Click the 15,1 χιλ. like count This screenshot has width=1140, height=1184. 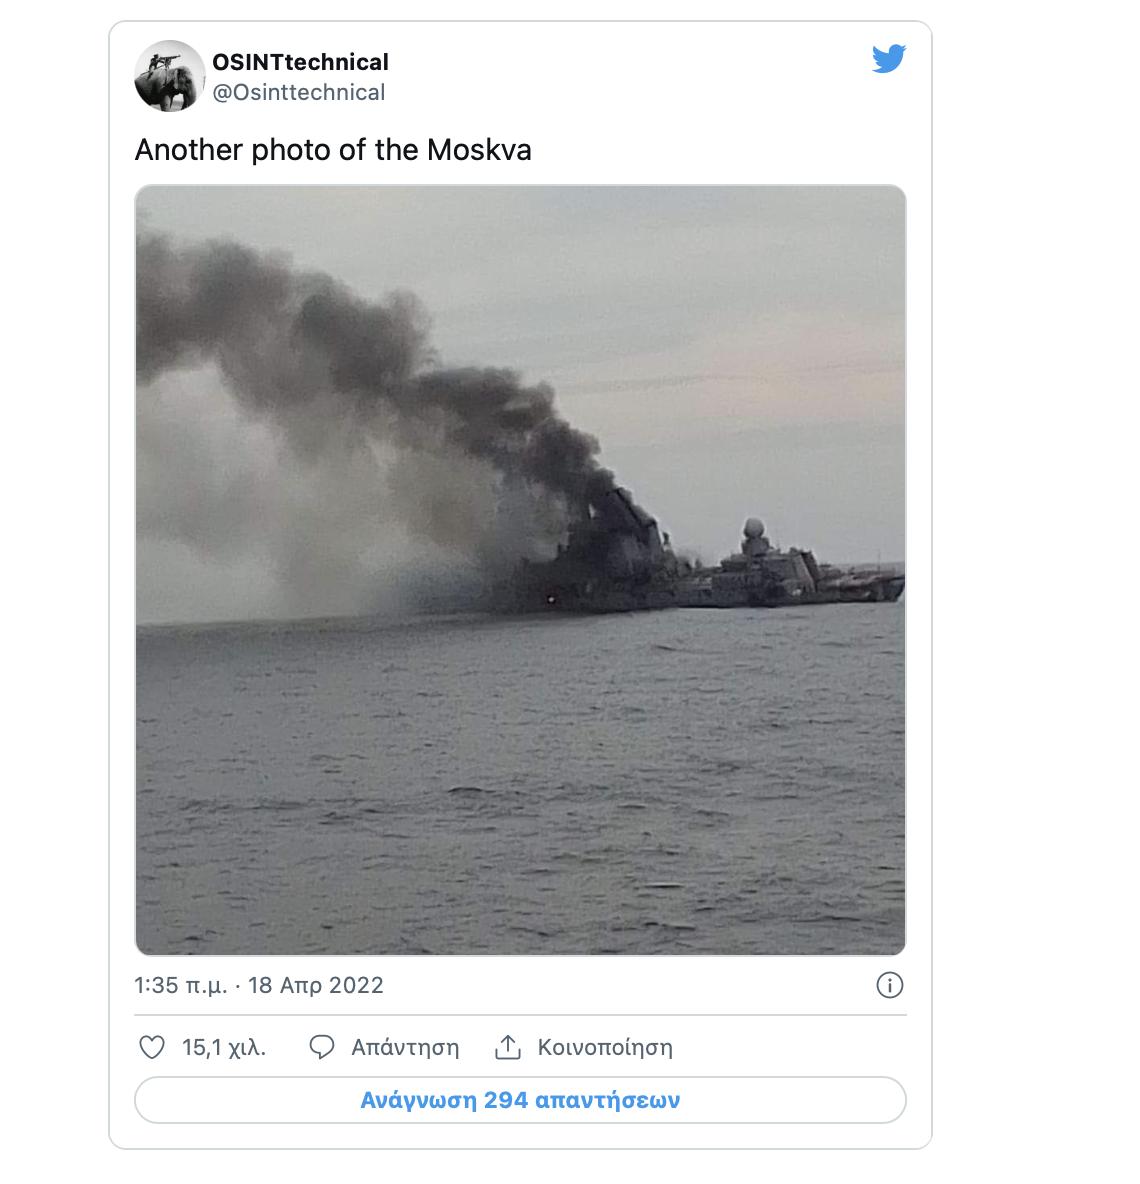pos(224,1047)
